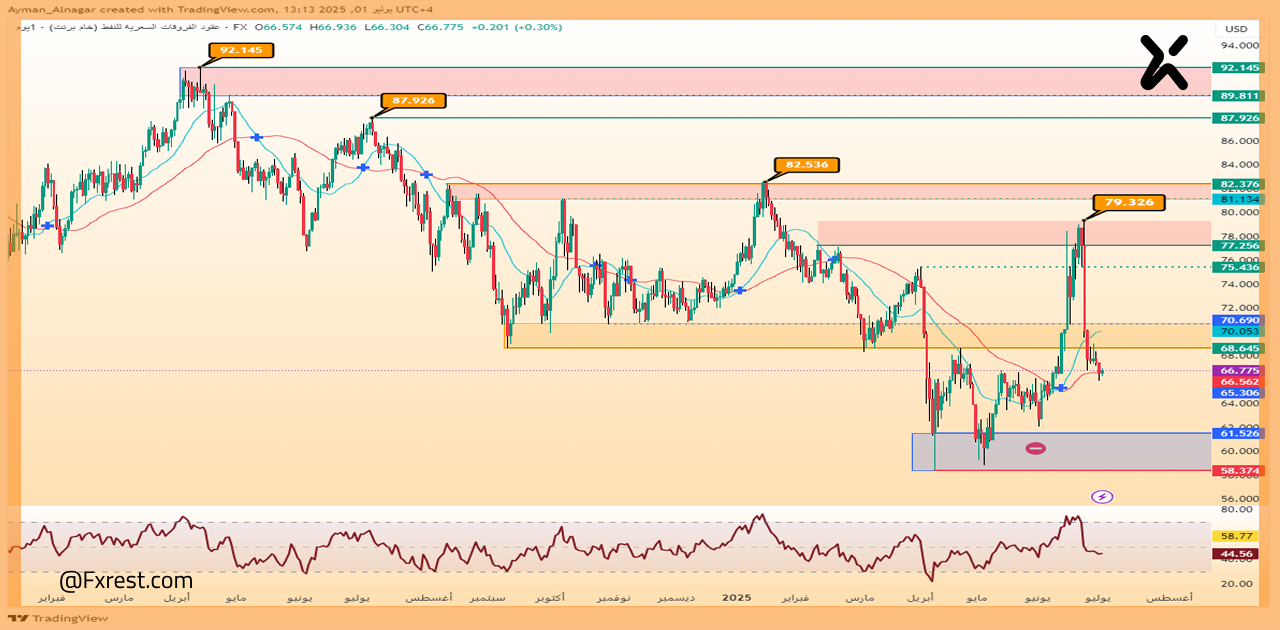Click the purple lightning bolt icon
The height and width of the screenshot is (630, 1280).
(x=1102, y=496)
